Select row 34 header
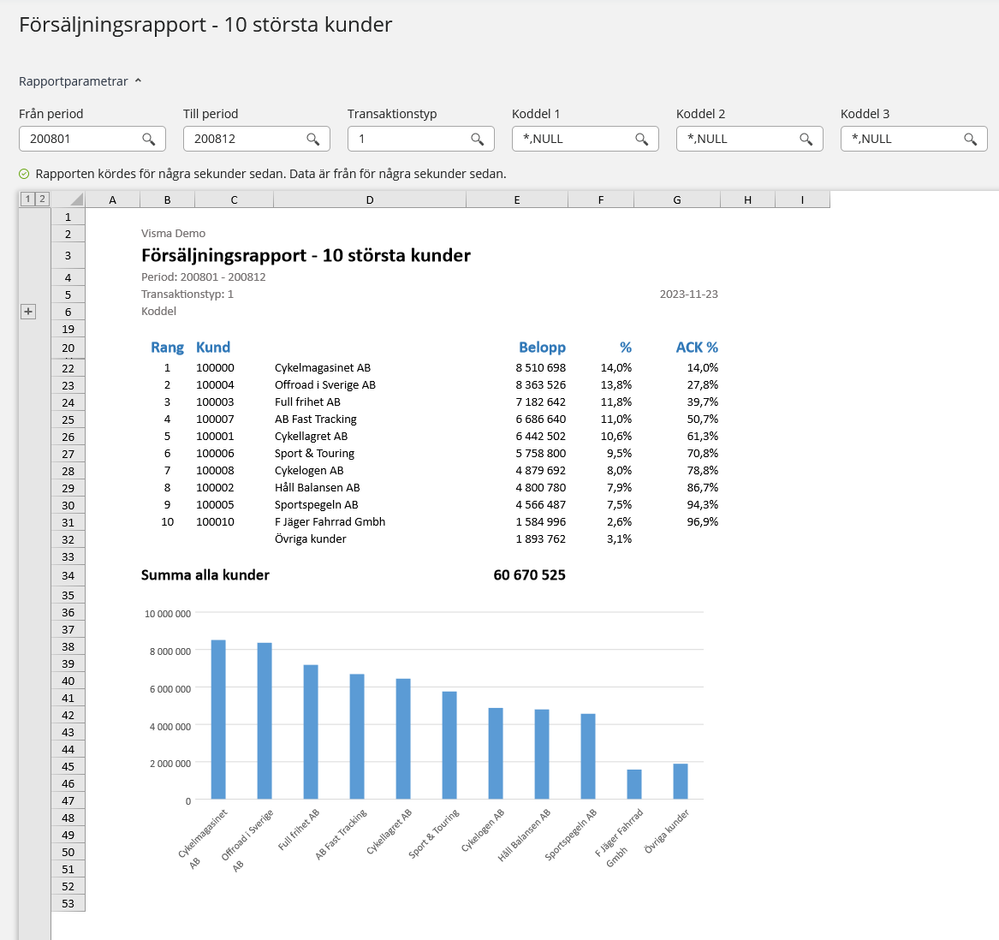 [68, 576]
